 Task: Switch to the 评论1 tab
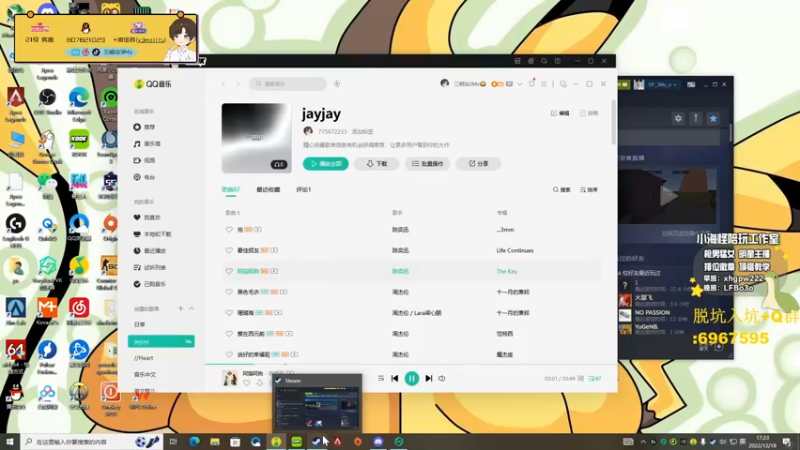304,190
